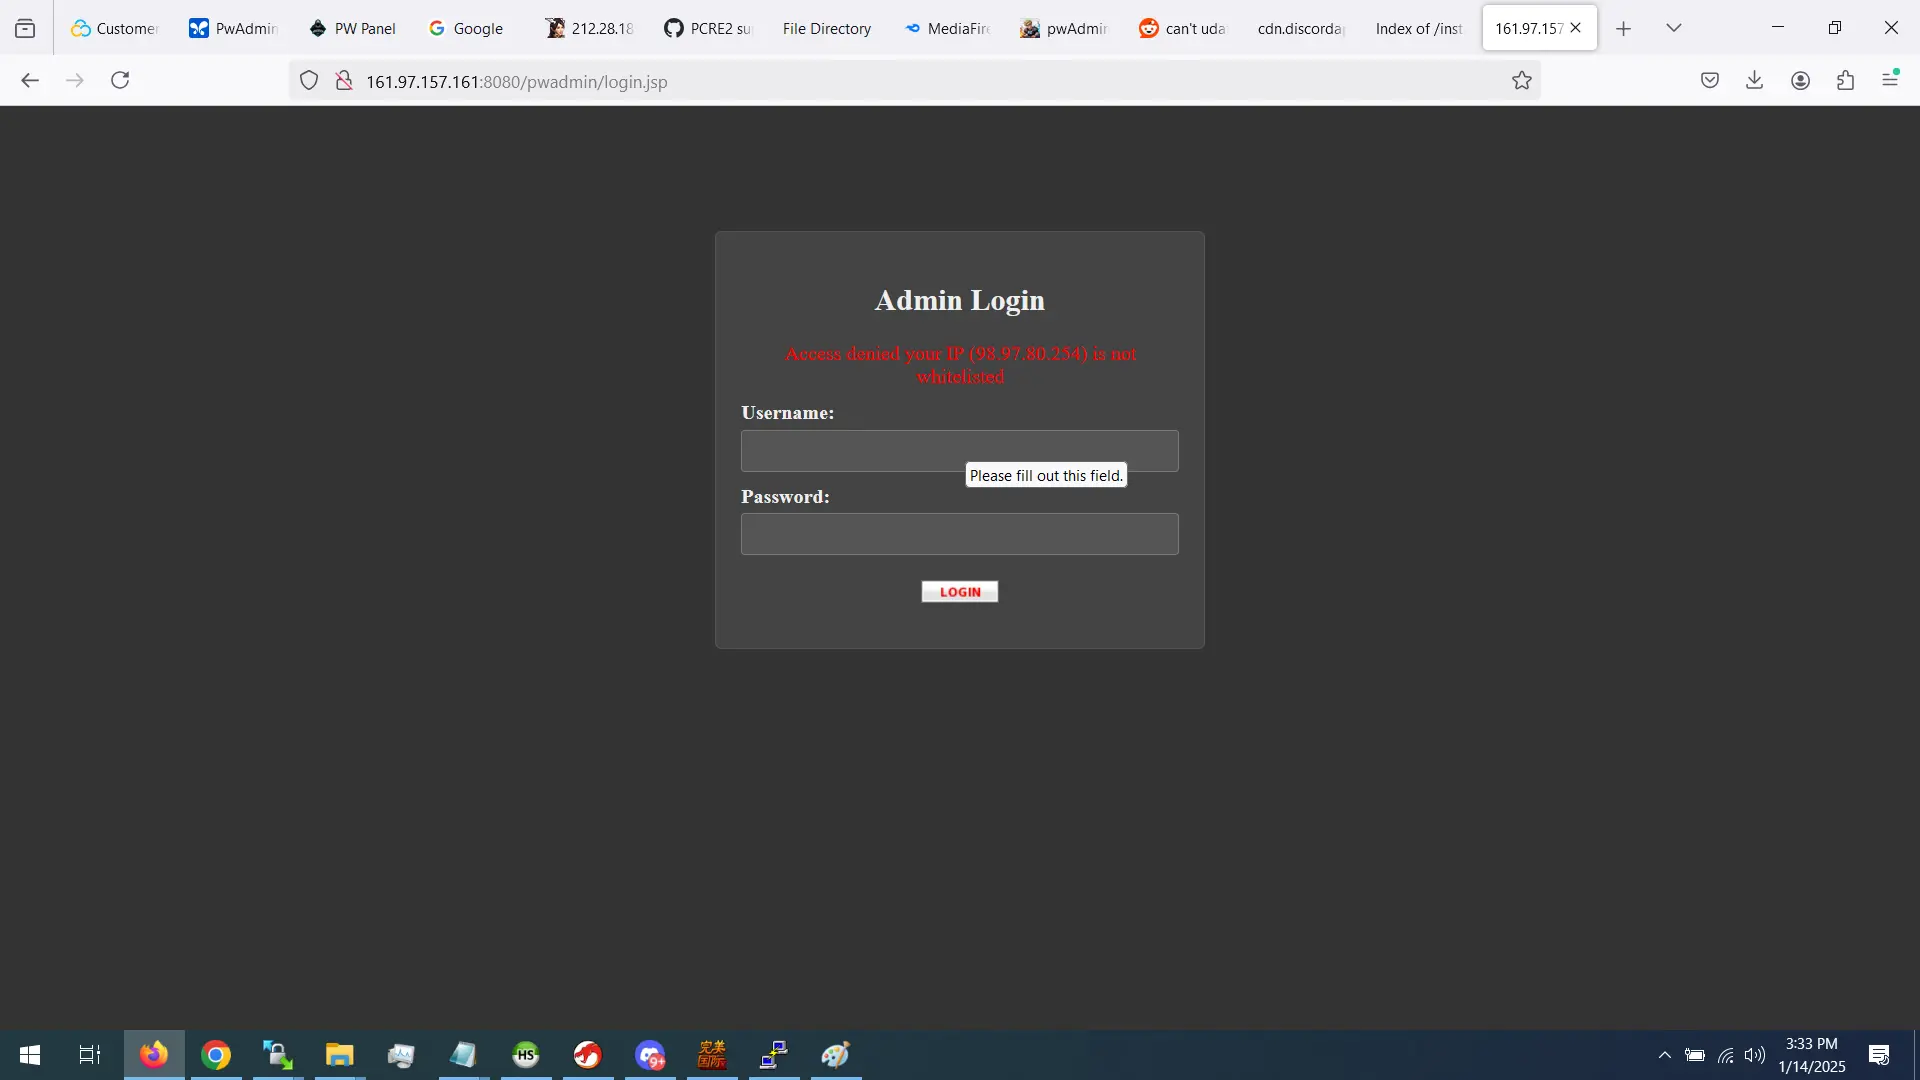Open the notification center icon
The image size is (1920, 1080).
1879,1055
